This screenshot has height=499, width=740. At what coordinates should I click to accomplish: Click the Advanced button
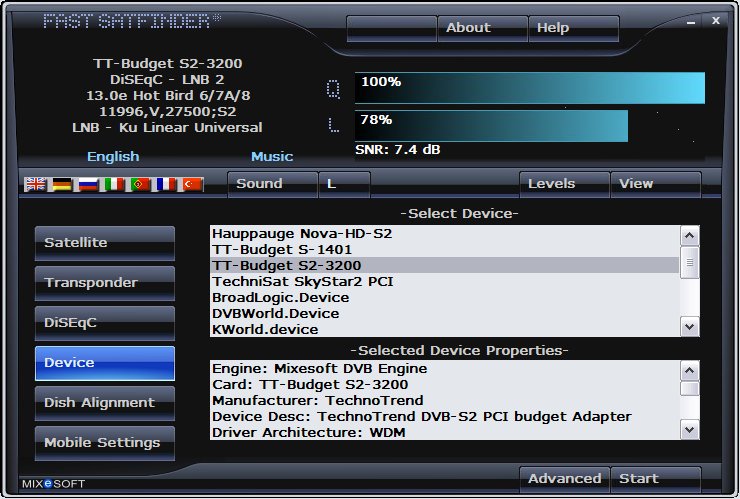tap(564, 479)
